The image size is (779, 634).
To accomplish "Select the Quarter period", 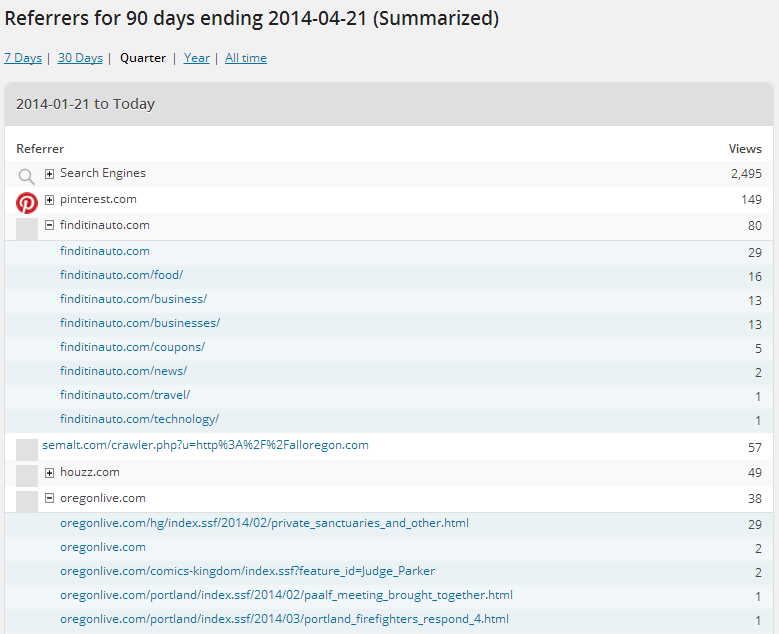I will (143, 58).
